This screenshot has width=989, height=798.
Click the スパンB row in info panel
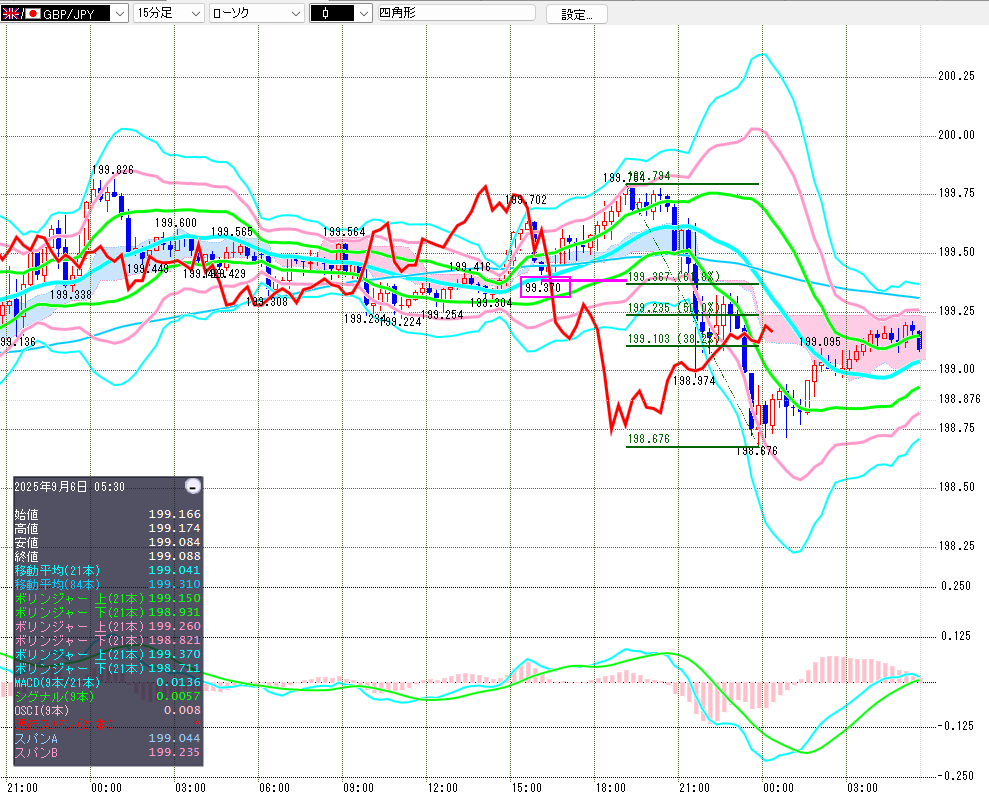108,752
